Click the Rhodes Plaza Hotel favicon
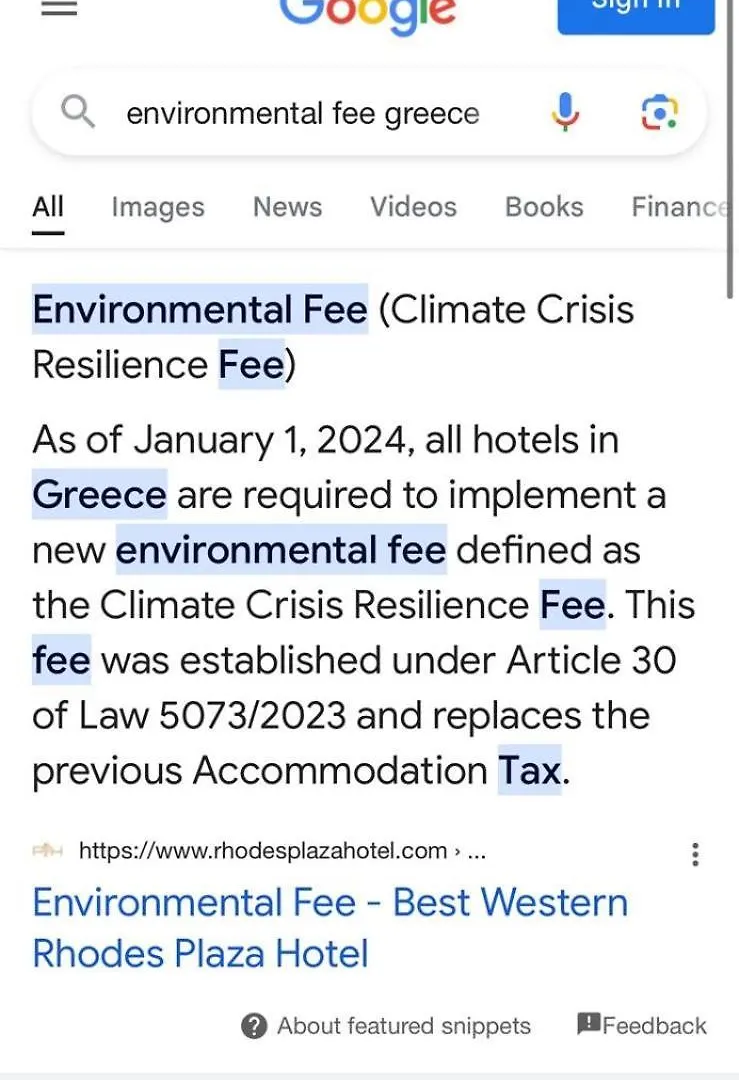 pyautogui.click(x=48, y=851)
